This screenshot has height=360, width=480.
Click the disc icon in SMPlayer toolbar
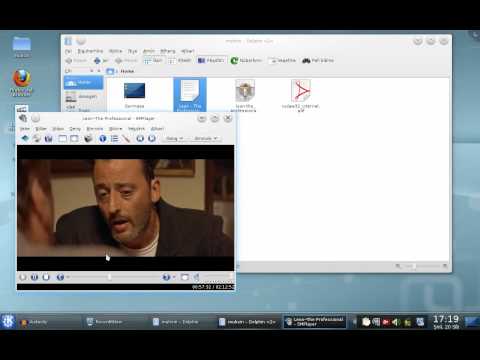point(37,138)
